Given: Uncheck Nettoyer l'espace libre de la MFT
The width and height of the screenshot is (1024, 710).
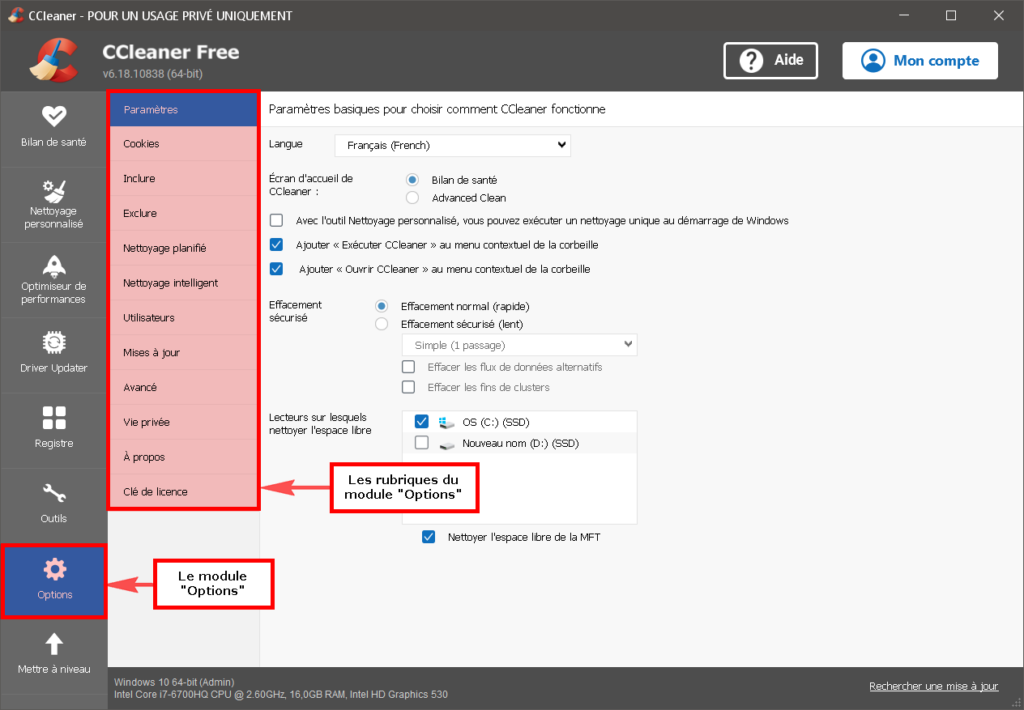Looking at the screenshot, I should coord(428,537).
